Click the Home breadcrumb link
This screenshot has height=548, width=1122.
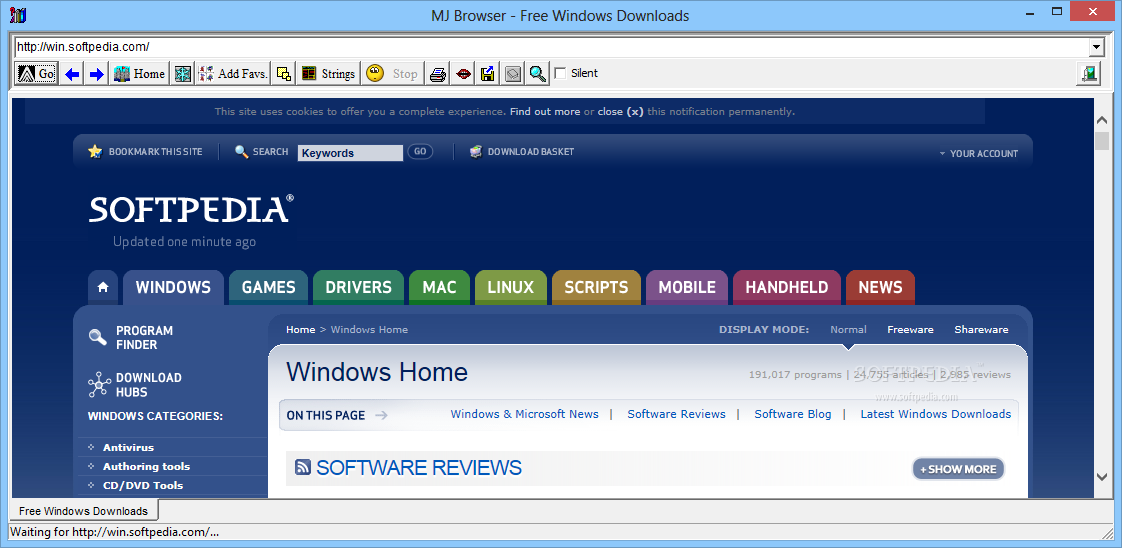(301, 330)
